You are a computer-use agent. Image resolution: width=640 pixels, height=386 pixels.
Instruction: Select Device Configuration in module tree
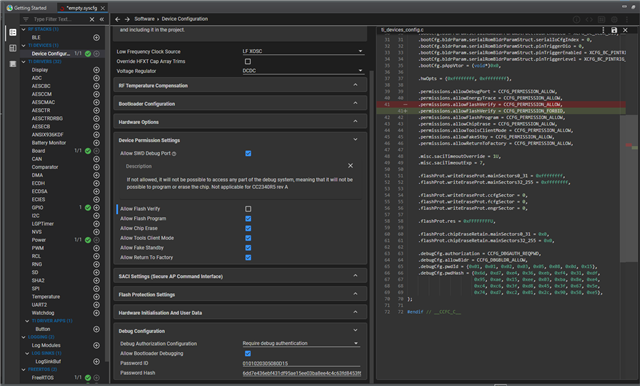51,53
